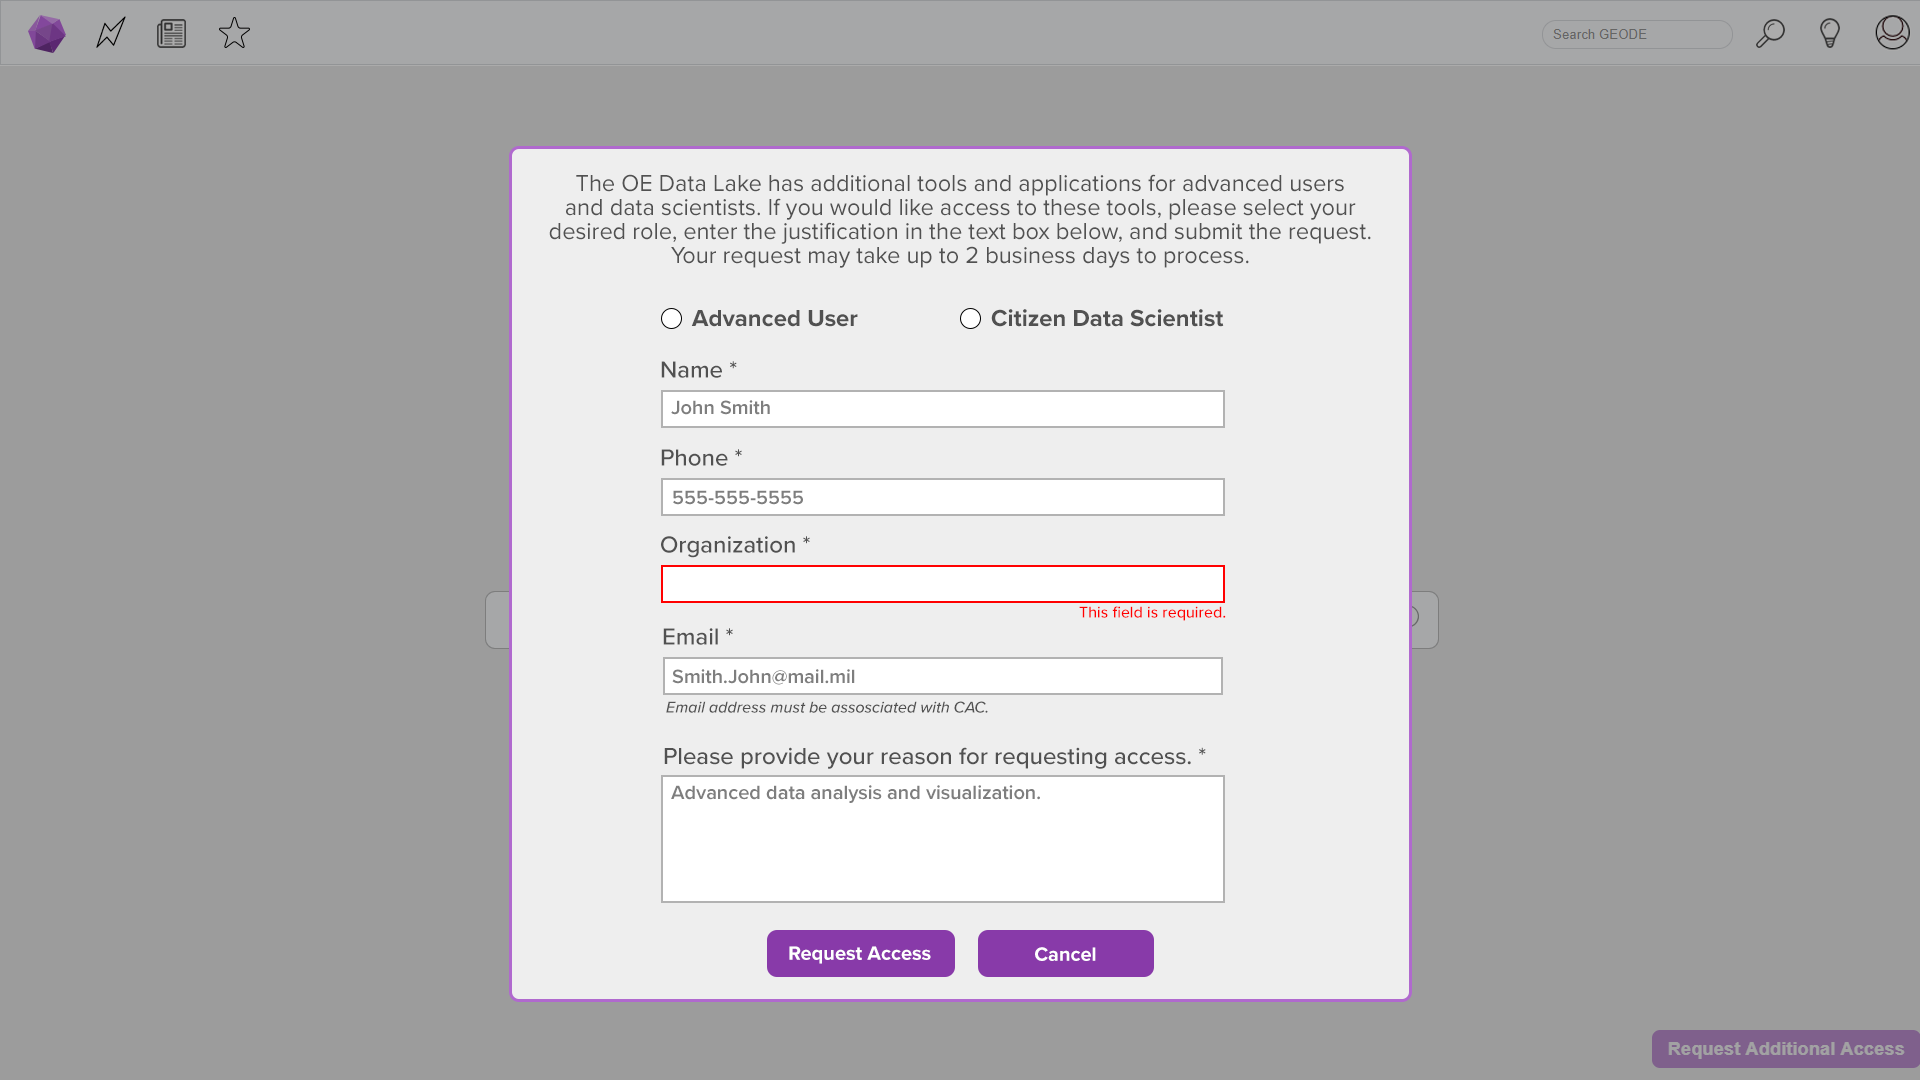Click the star favorites icon
Image resolution: width=1920 pixels, height=1080 pixels.
point(234,33)
